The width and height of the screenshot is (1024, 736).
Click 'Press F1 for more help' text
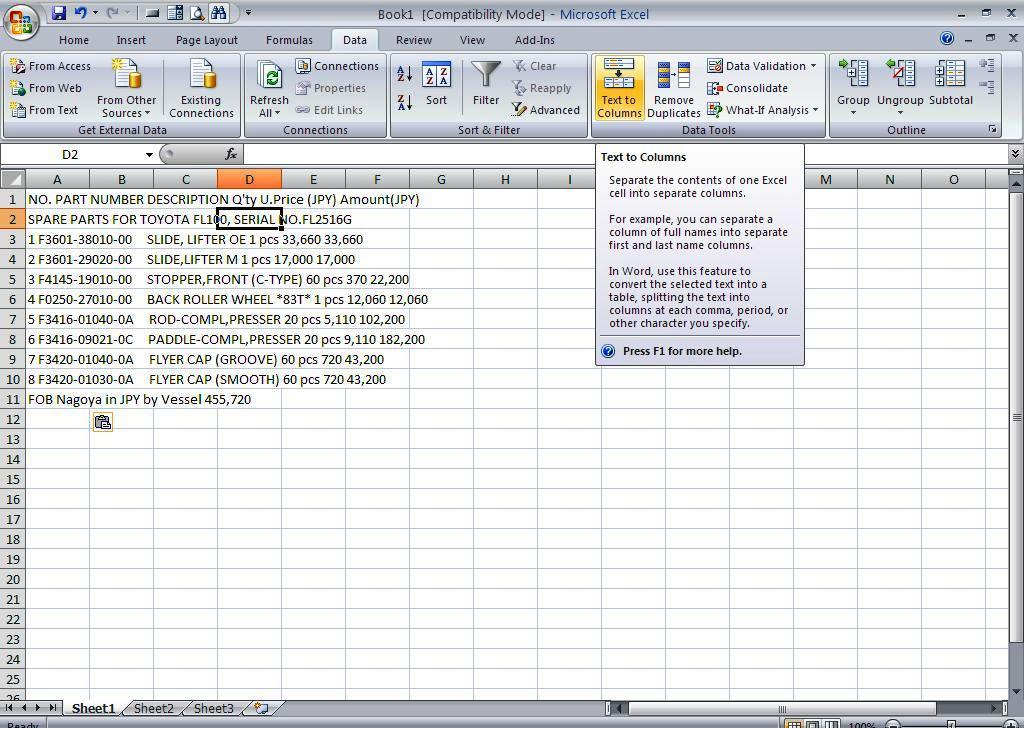click(682, 351)
